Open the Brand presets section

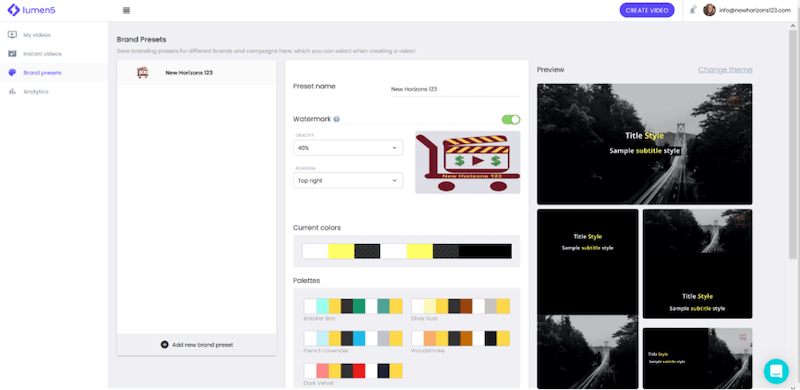coord(42,72)
